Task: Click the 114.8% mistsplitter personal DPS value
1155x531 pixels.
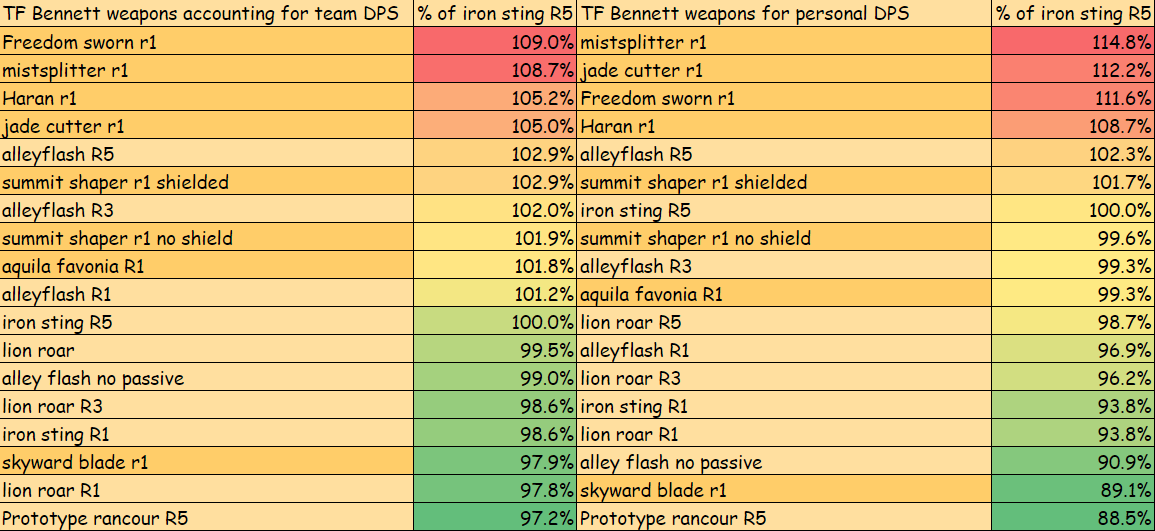Action: pyautogui.click(x=1072, y=42)
